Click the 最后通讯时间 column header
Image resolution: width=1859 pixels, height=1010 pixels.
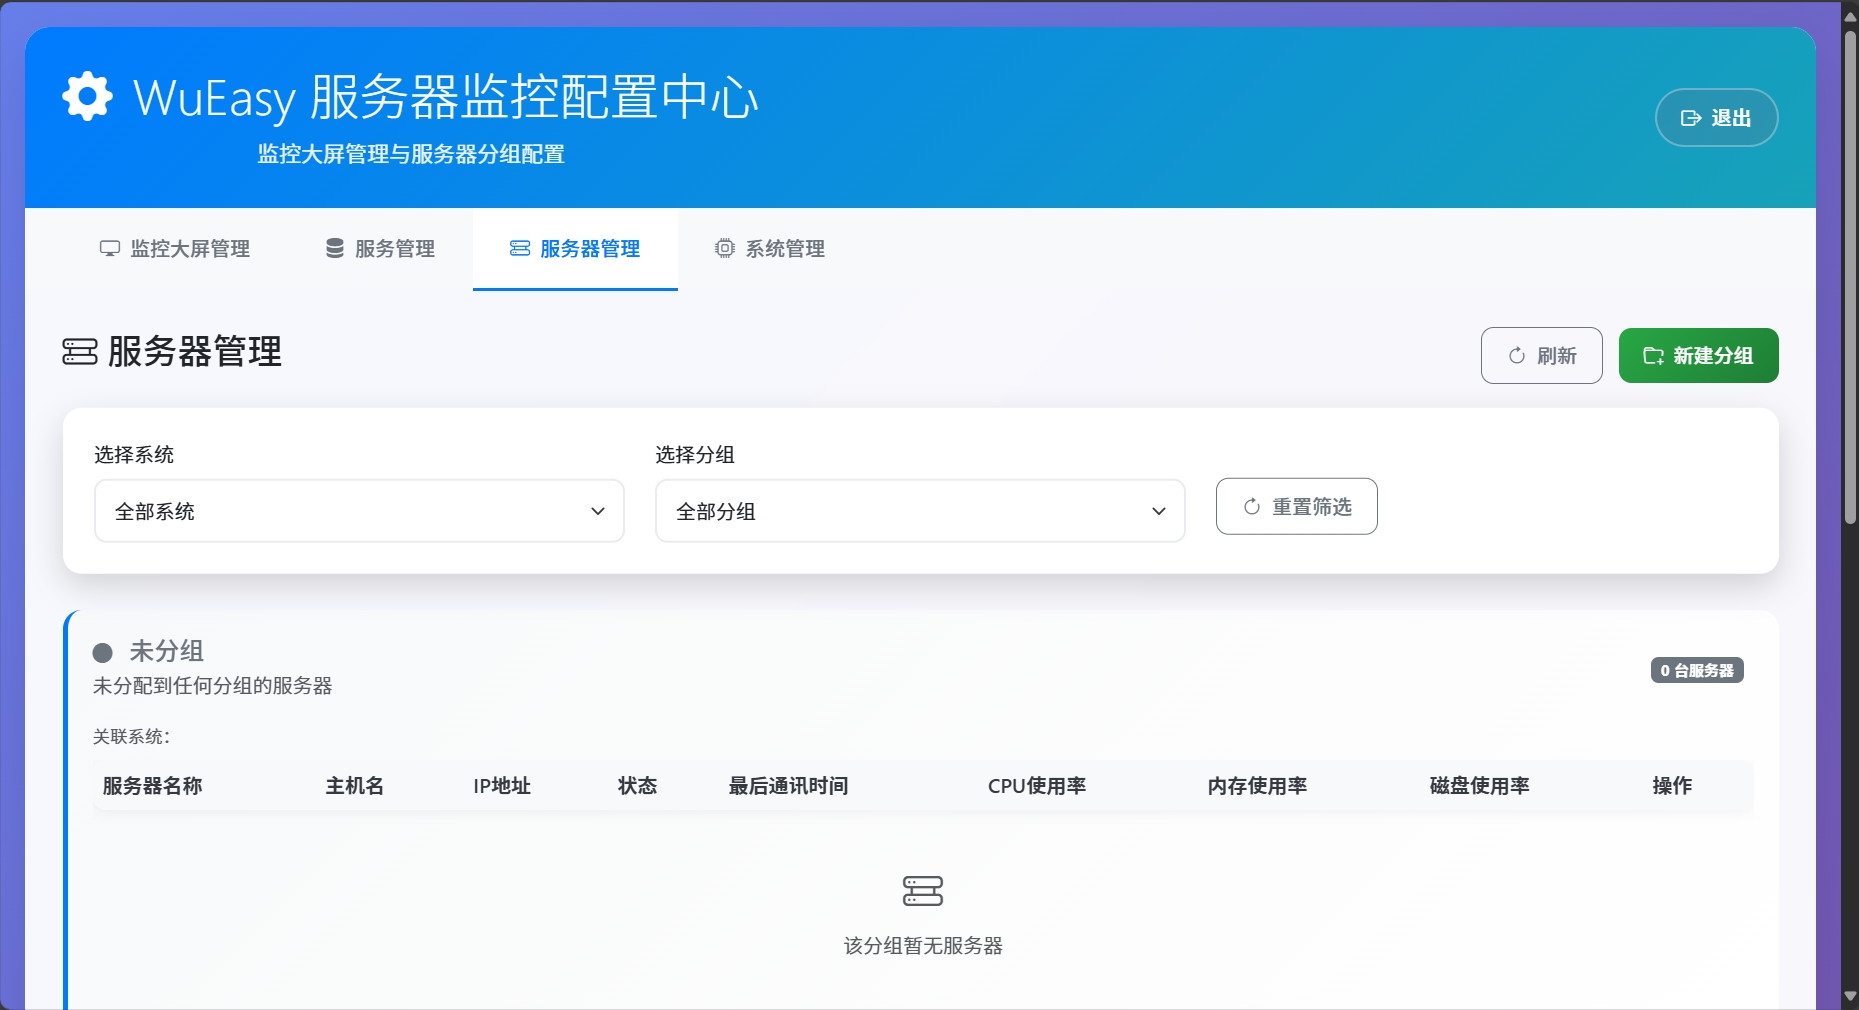pyautogui.click(x=789, y=786)
